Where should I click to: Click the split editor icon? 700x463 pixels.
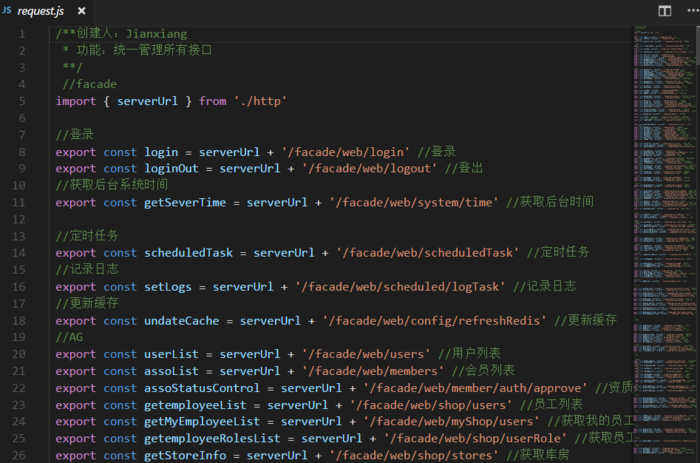665,11
